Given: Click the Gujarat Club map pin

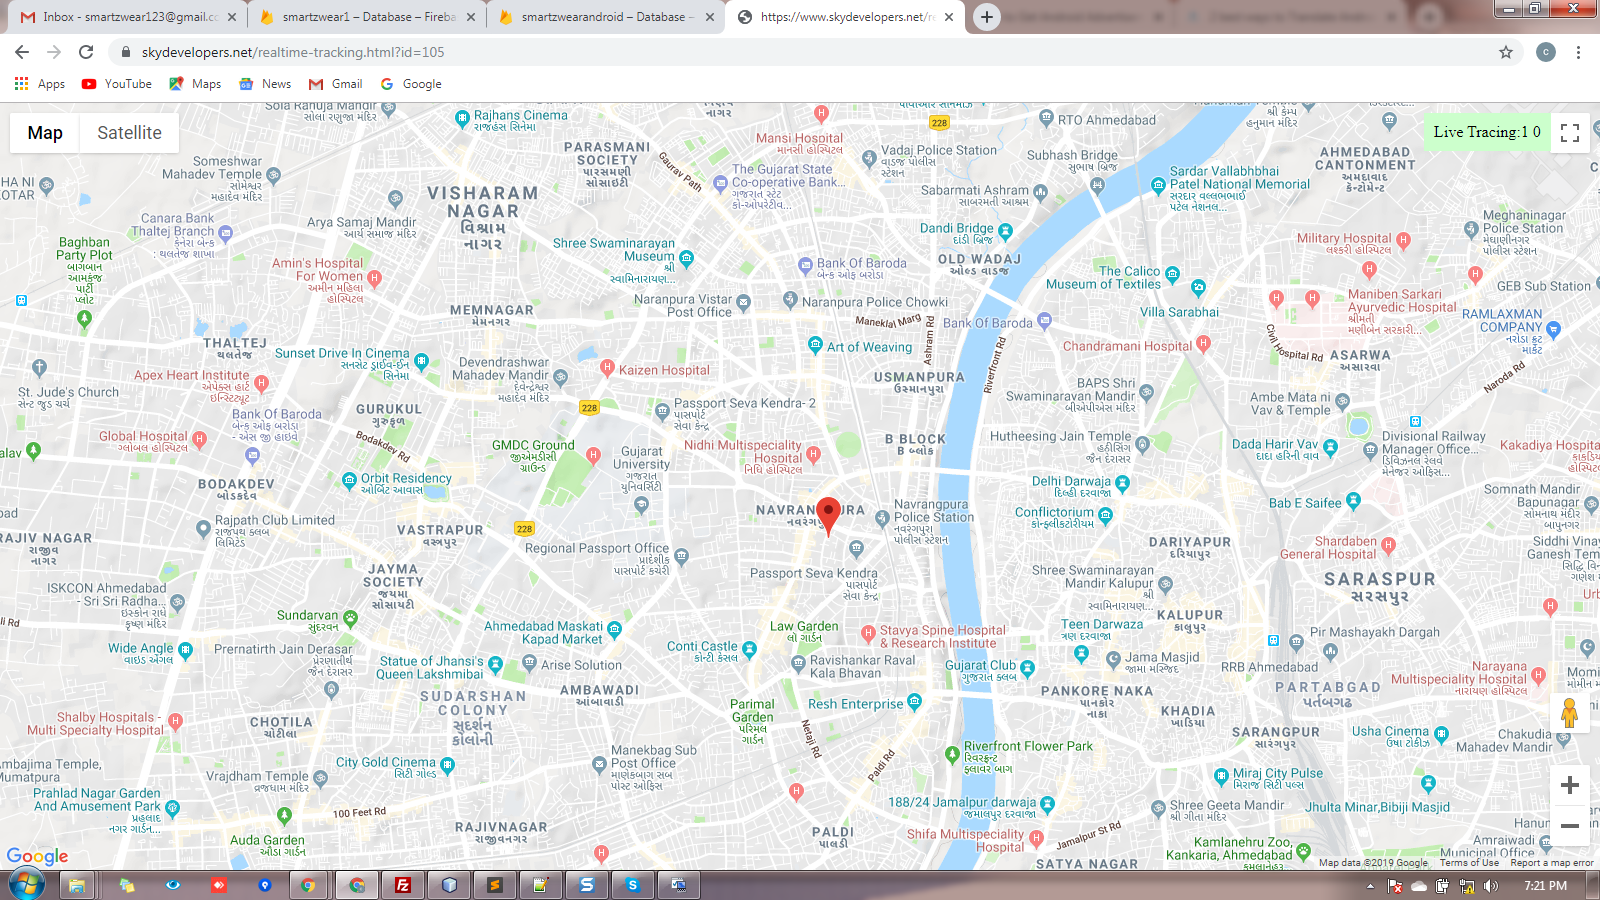Looking at the screenshot, I should point(1027,668).
